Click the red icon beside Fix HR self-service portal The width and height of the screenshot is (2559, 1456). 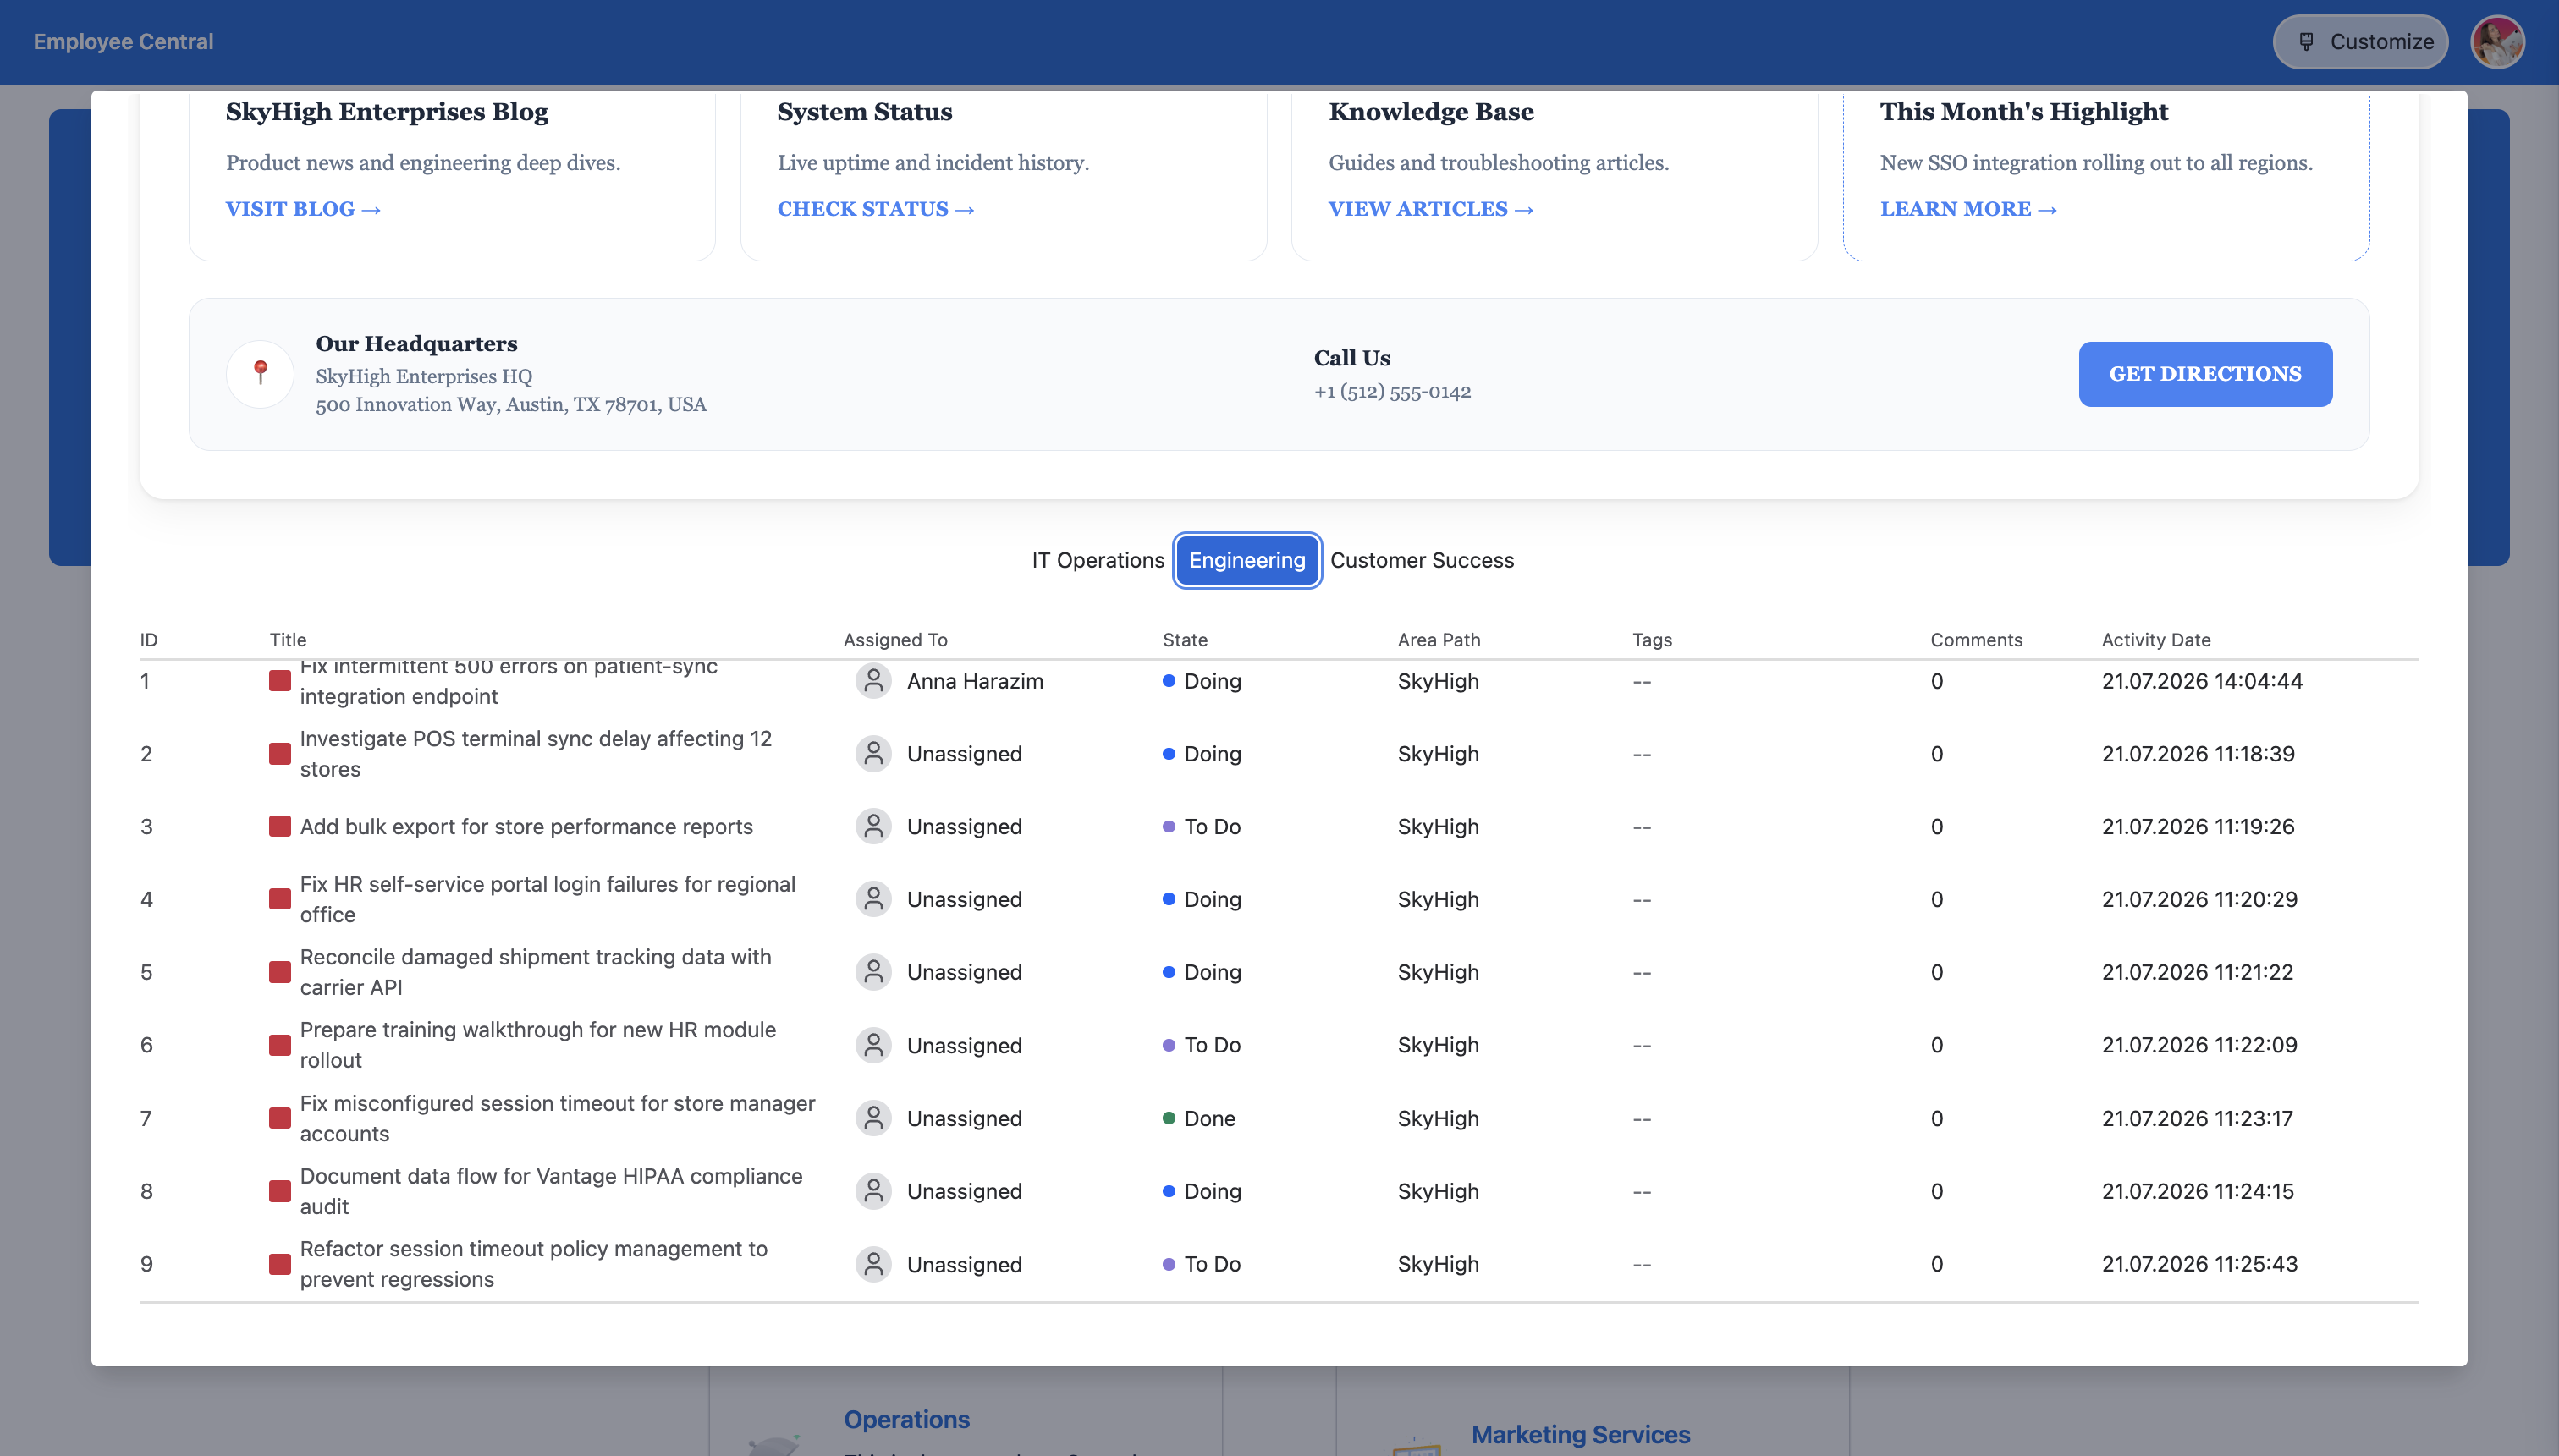[x=280, y=899]
